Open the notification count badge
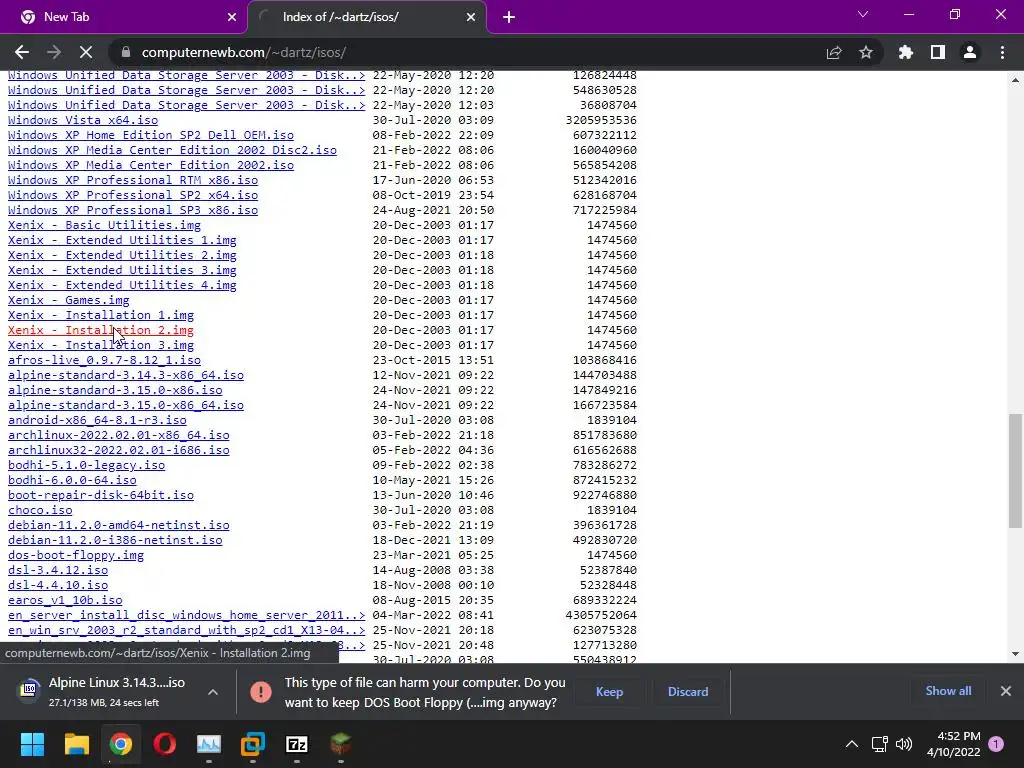The width and height of the screenshot is (1024, 768). [996, 744]
